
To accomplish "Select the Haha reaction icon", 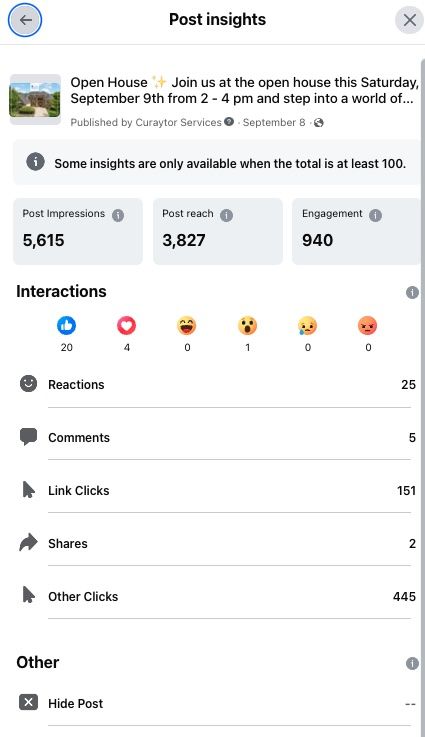I will [x=187, y=325].
